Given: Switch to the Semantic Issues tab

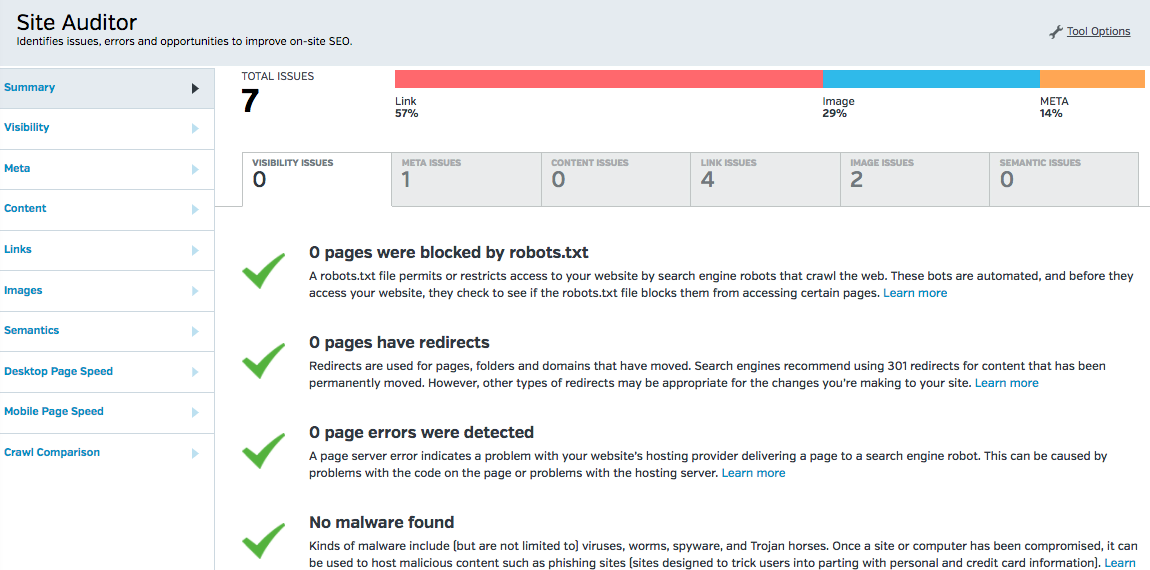Looking at the screenshot, I should 1064,179.
